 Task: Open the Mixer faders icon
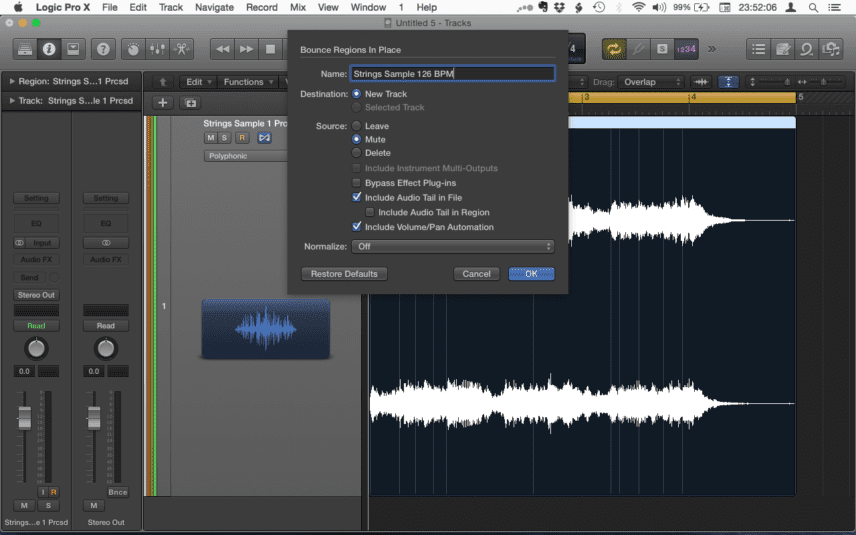(x=157, y=49)
